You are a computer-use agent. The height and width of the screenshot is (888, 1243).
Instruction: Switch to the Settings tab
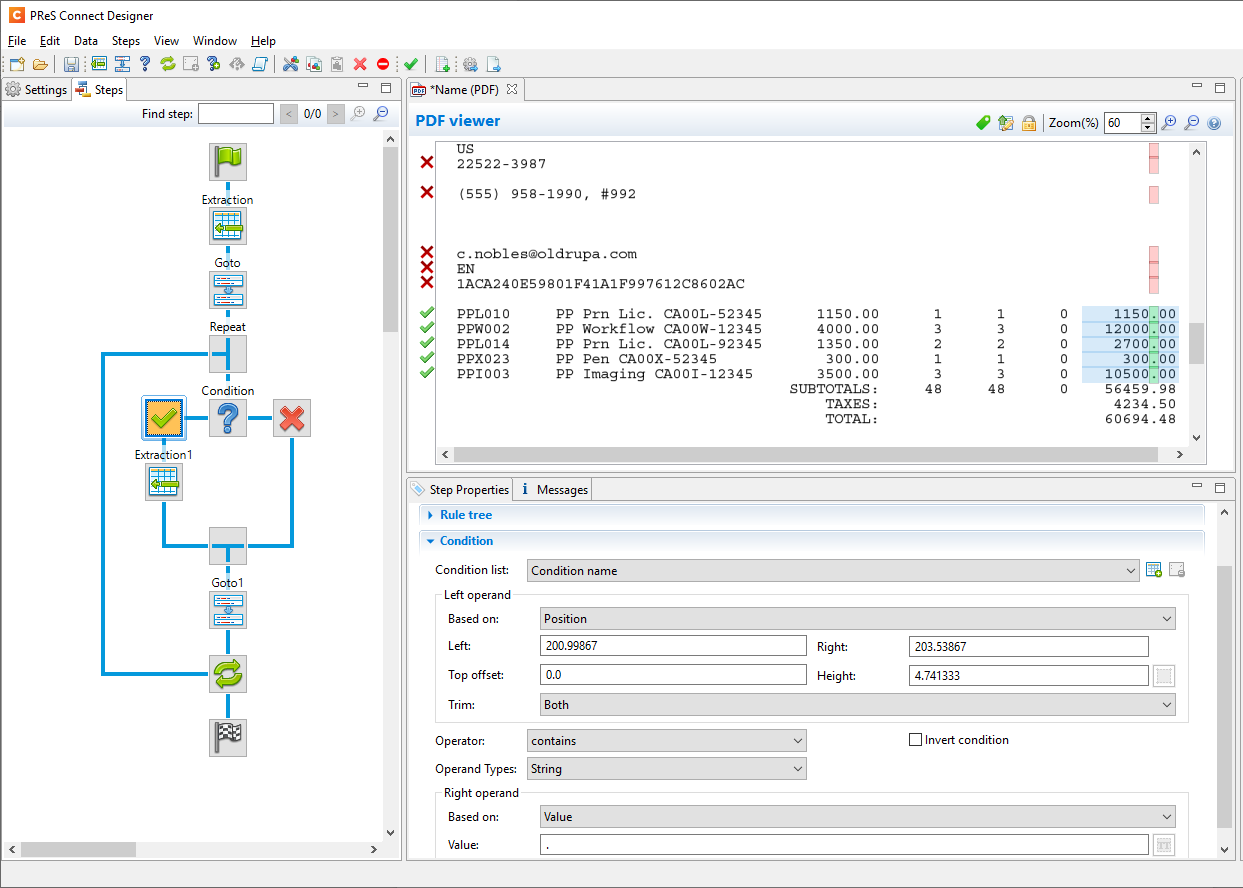pyautogui.click(x=37, y=90)
